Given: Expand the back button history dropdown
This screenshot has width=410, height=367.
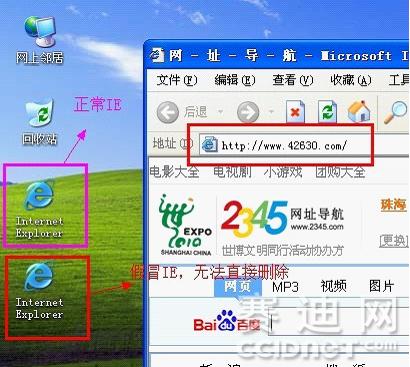Looking at the screenshot, I should click(220, 112).
